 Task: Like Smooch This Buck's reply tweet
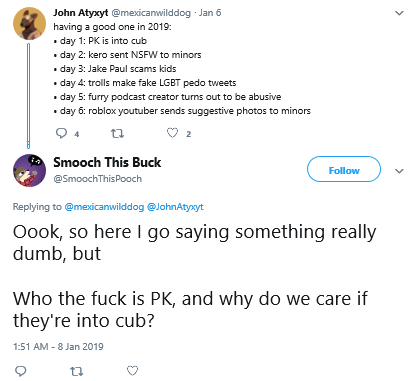[132, 371]
